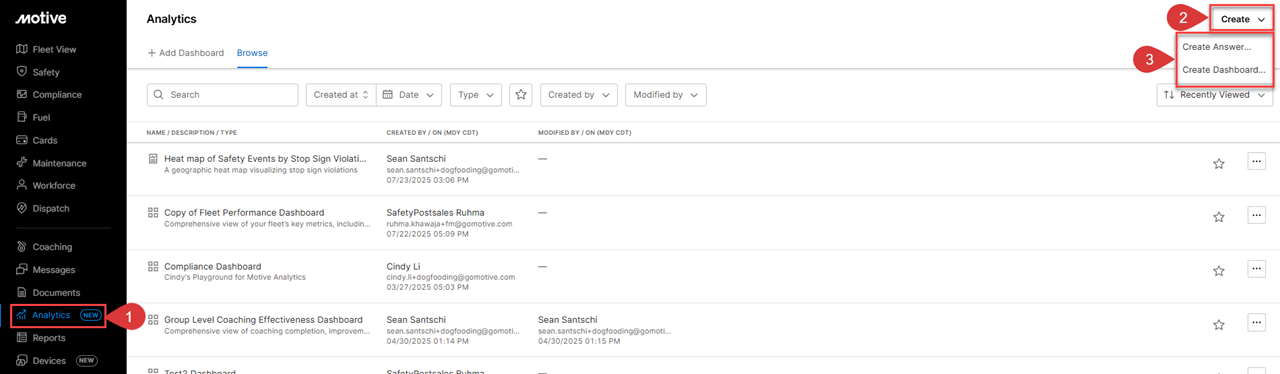
Task: Click date 07/23/2025 03:06 PM
Action: (x=429, y=181)
